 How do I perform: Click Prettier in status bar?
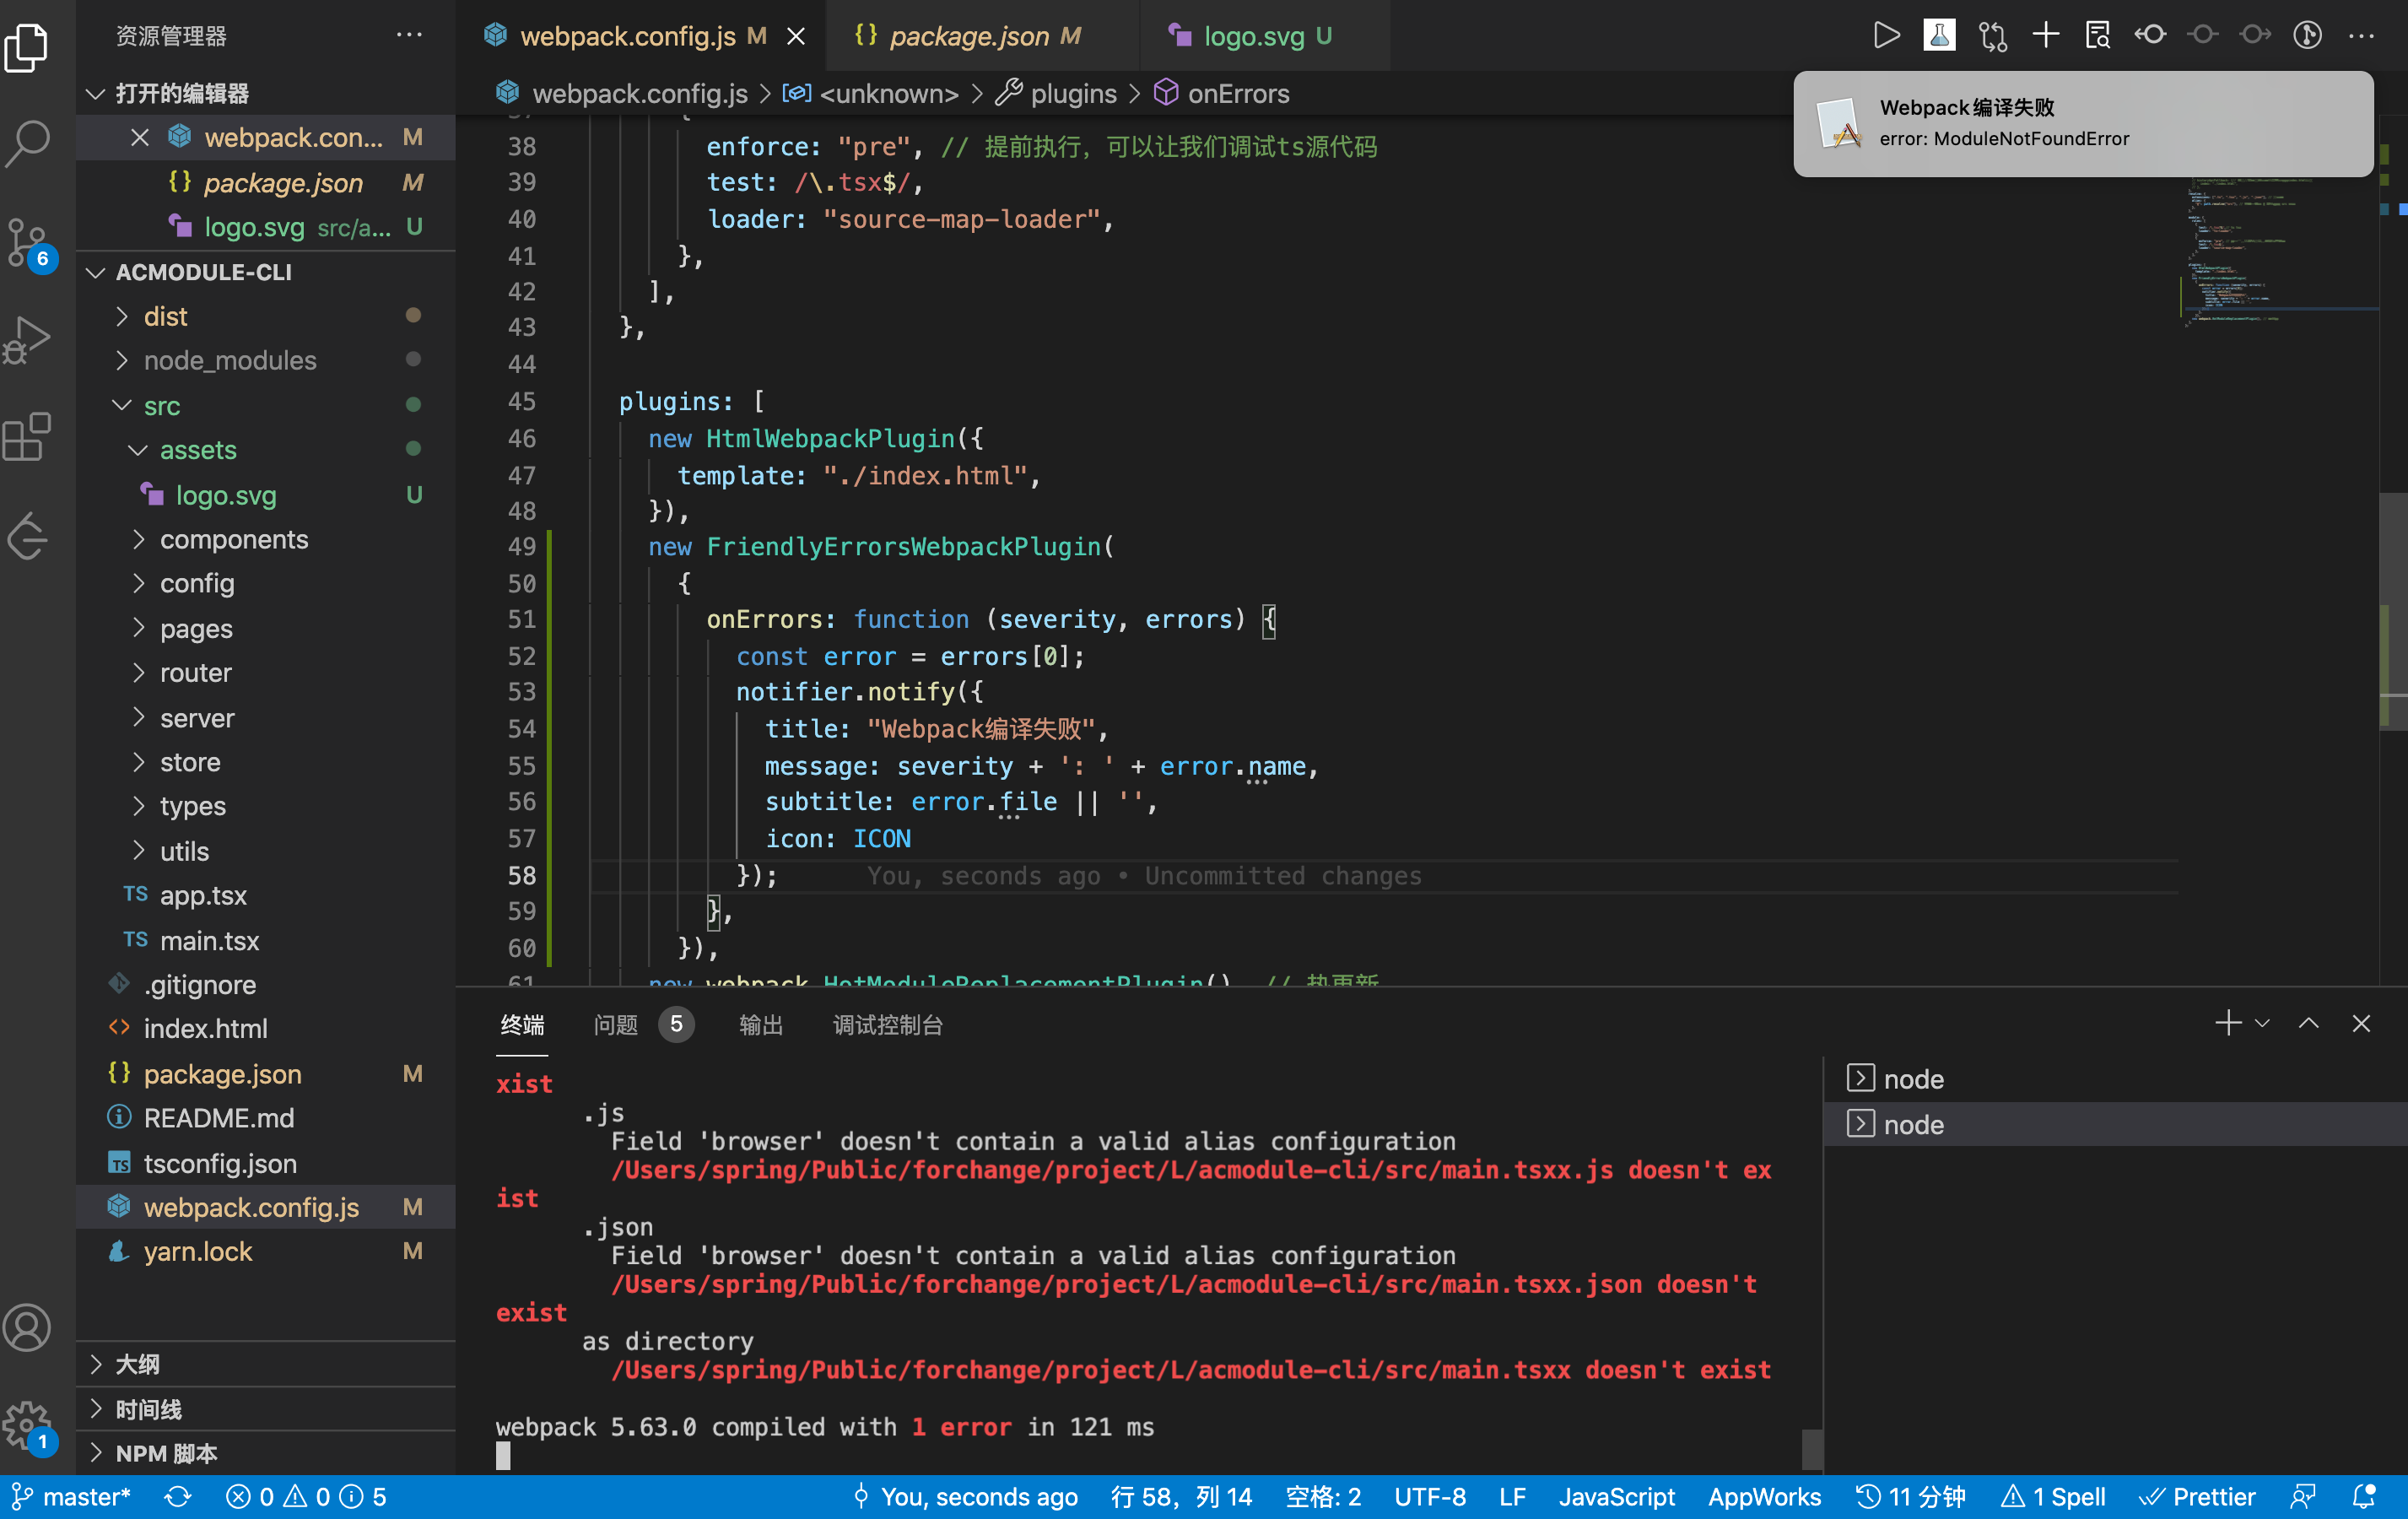[x=2198, y=1496]
